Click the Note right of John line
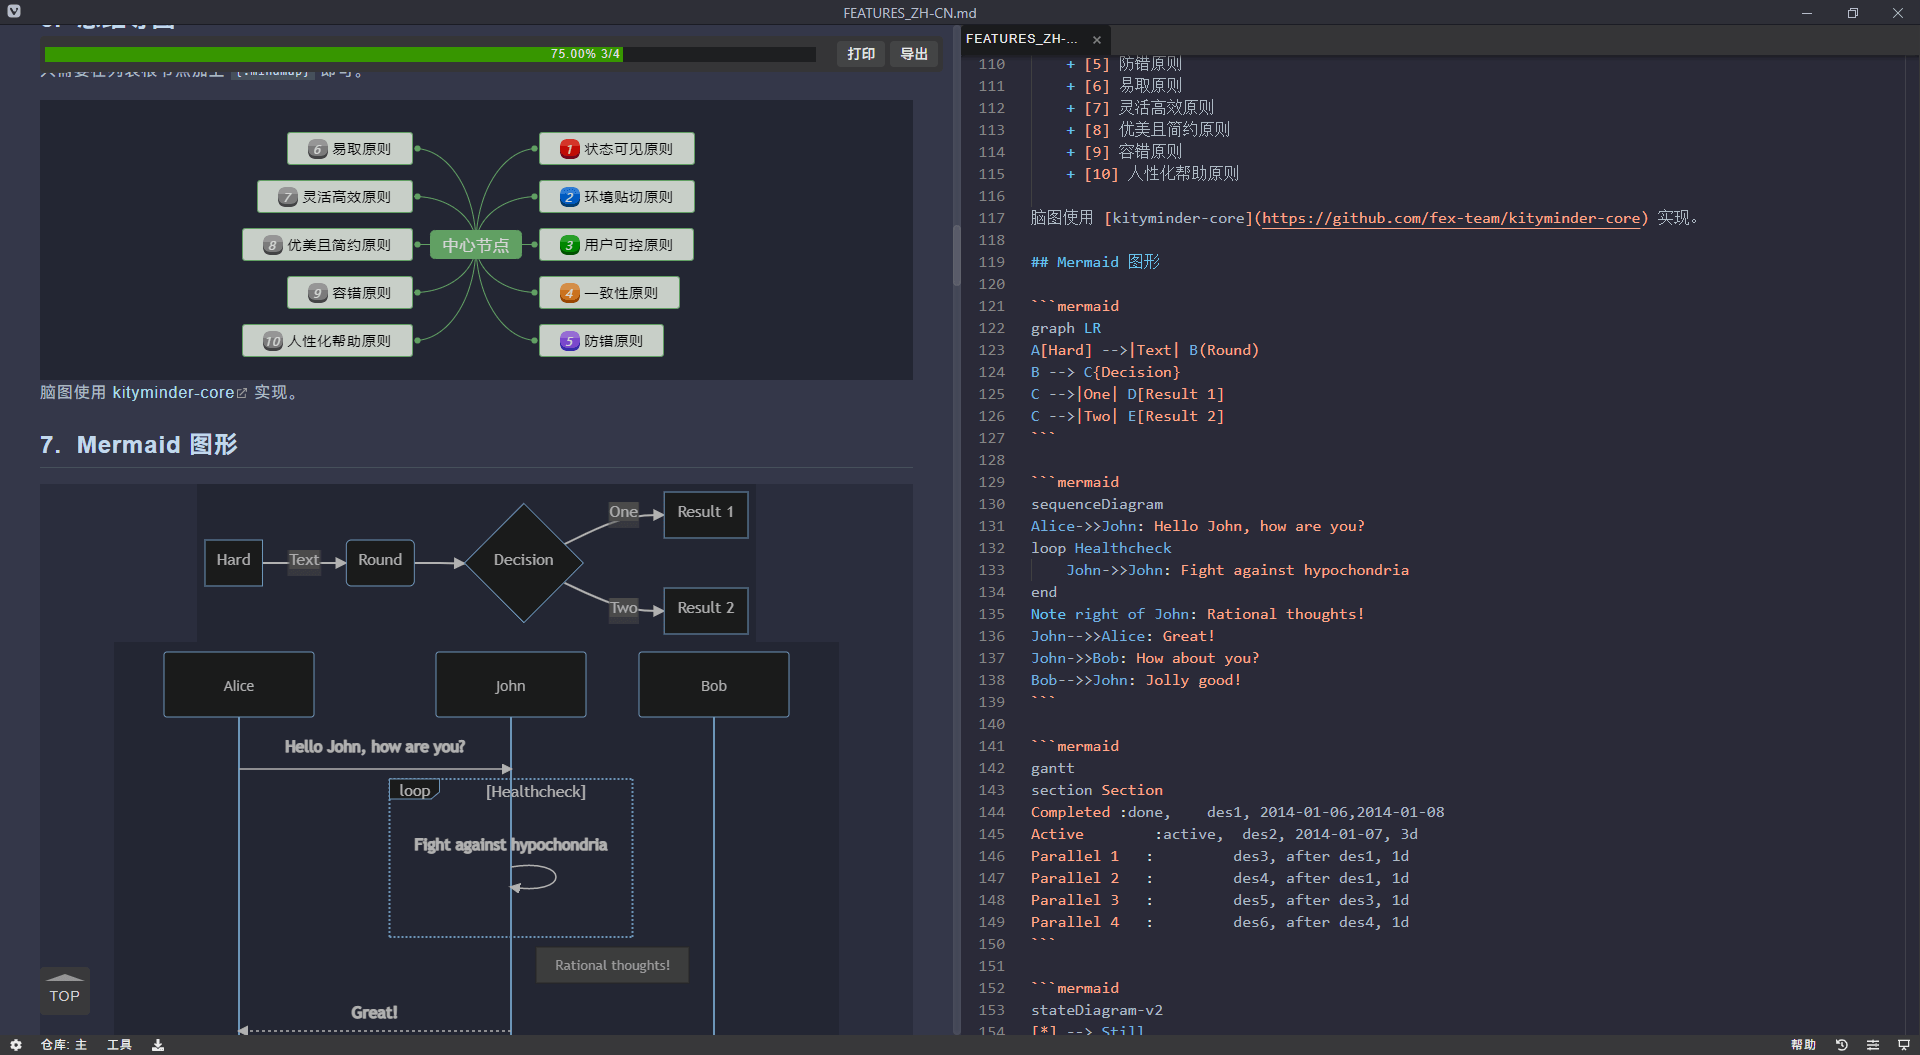 (x=1197, y=614)
